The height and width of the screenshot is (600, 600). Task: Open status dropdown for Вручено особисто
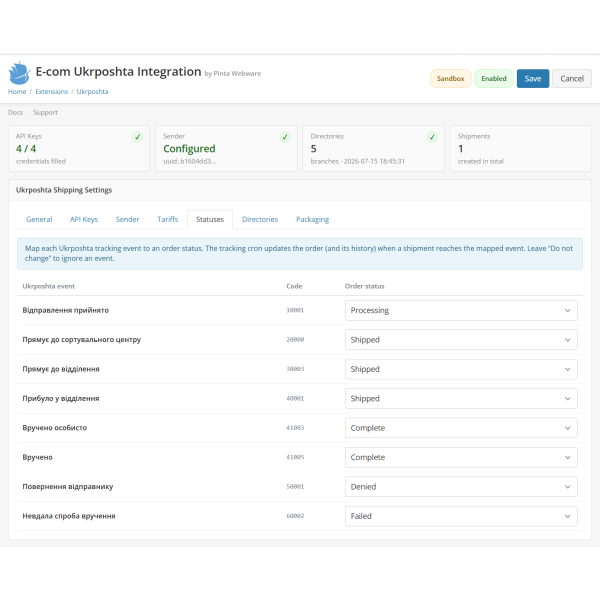point(461,428)
